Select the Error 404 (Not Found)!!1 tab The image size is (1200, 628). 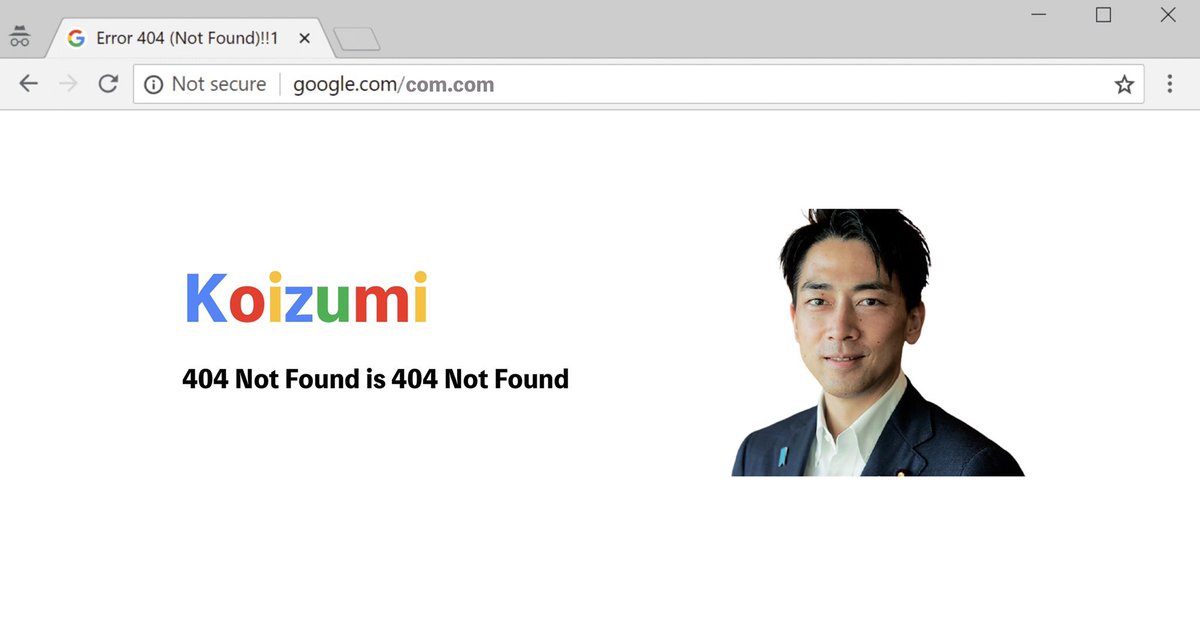[186, 38]
